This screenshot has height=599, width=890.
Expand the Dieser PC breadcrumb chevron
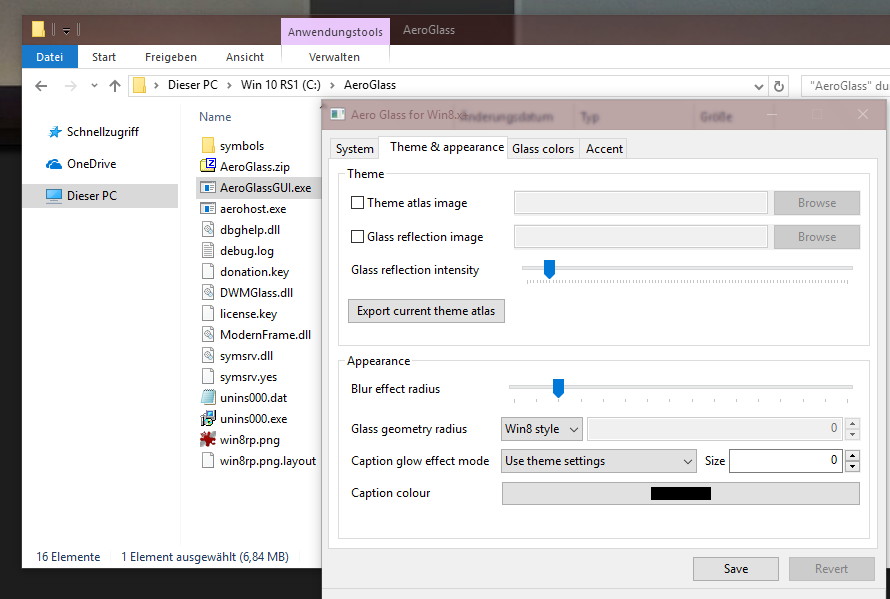(x=229, y=85)
